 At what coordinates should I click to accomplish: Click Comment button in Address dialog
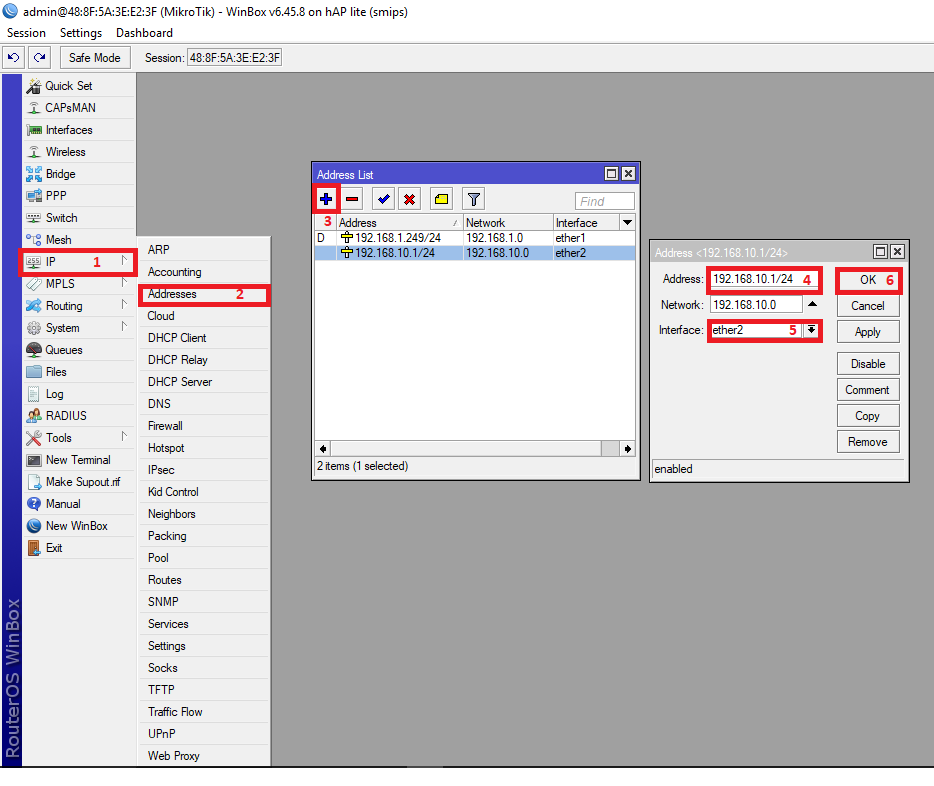pos(868,390)
